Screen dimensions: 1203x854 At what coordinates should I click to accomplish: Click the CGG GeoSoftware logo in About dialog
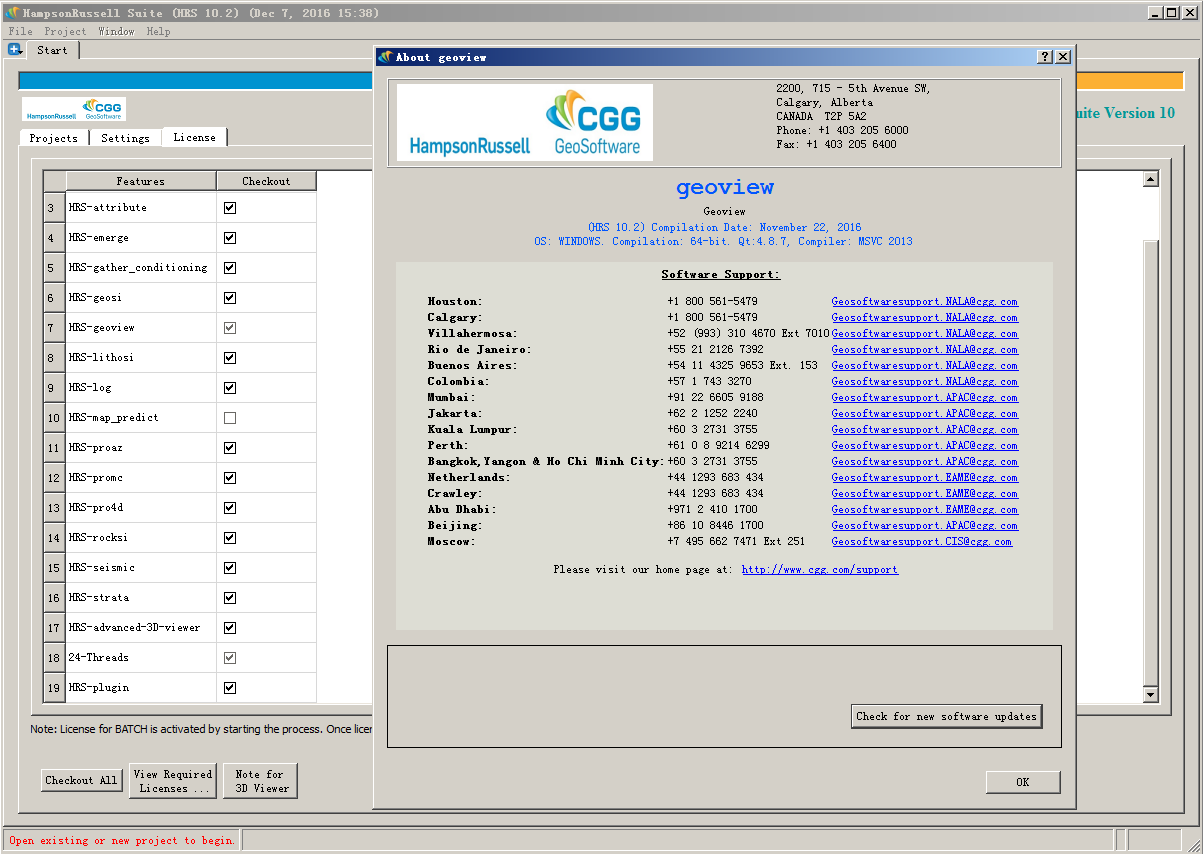pos(525,122)
